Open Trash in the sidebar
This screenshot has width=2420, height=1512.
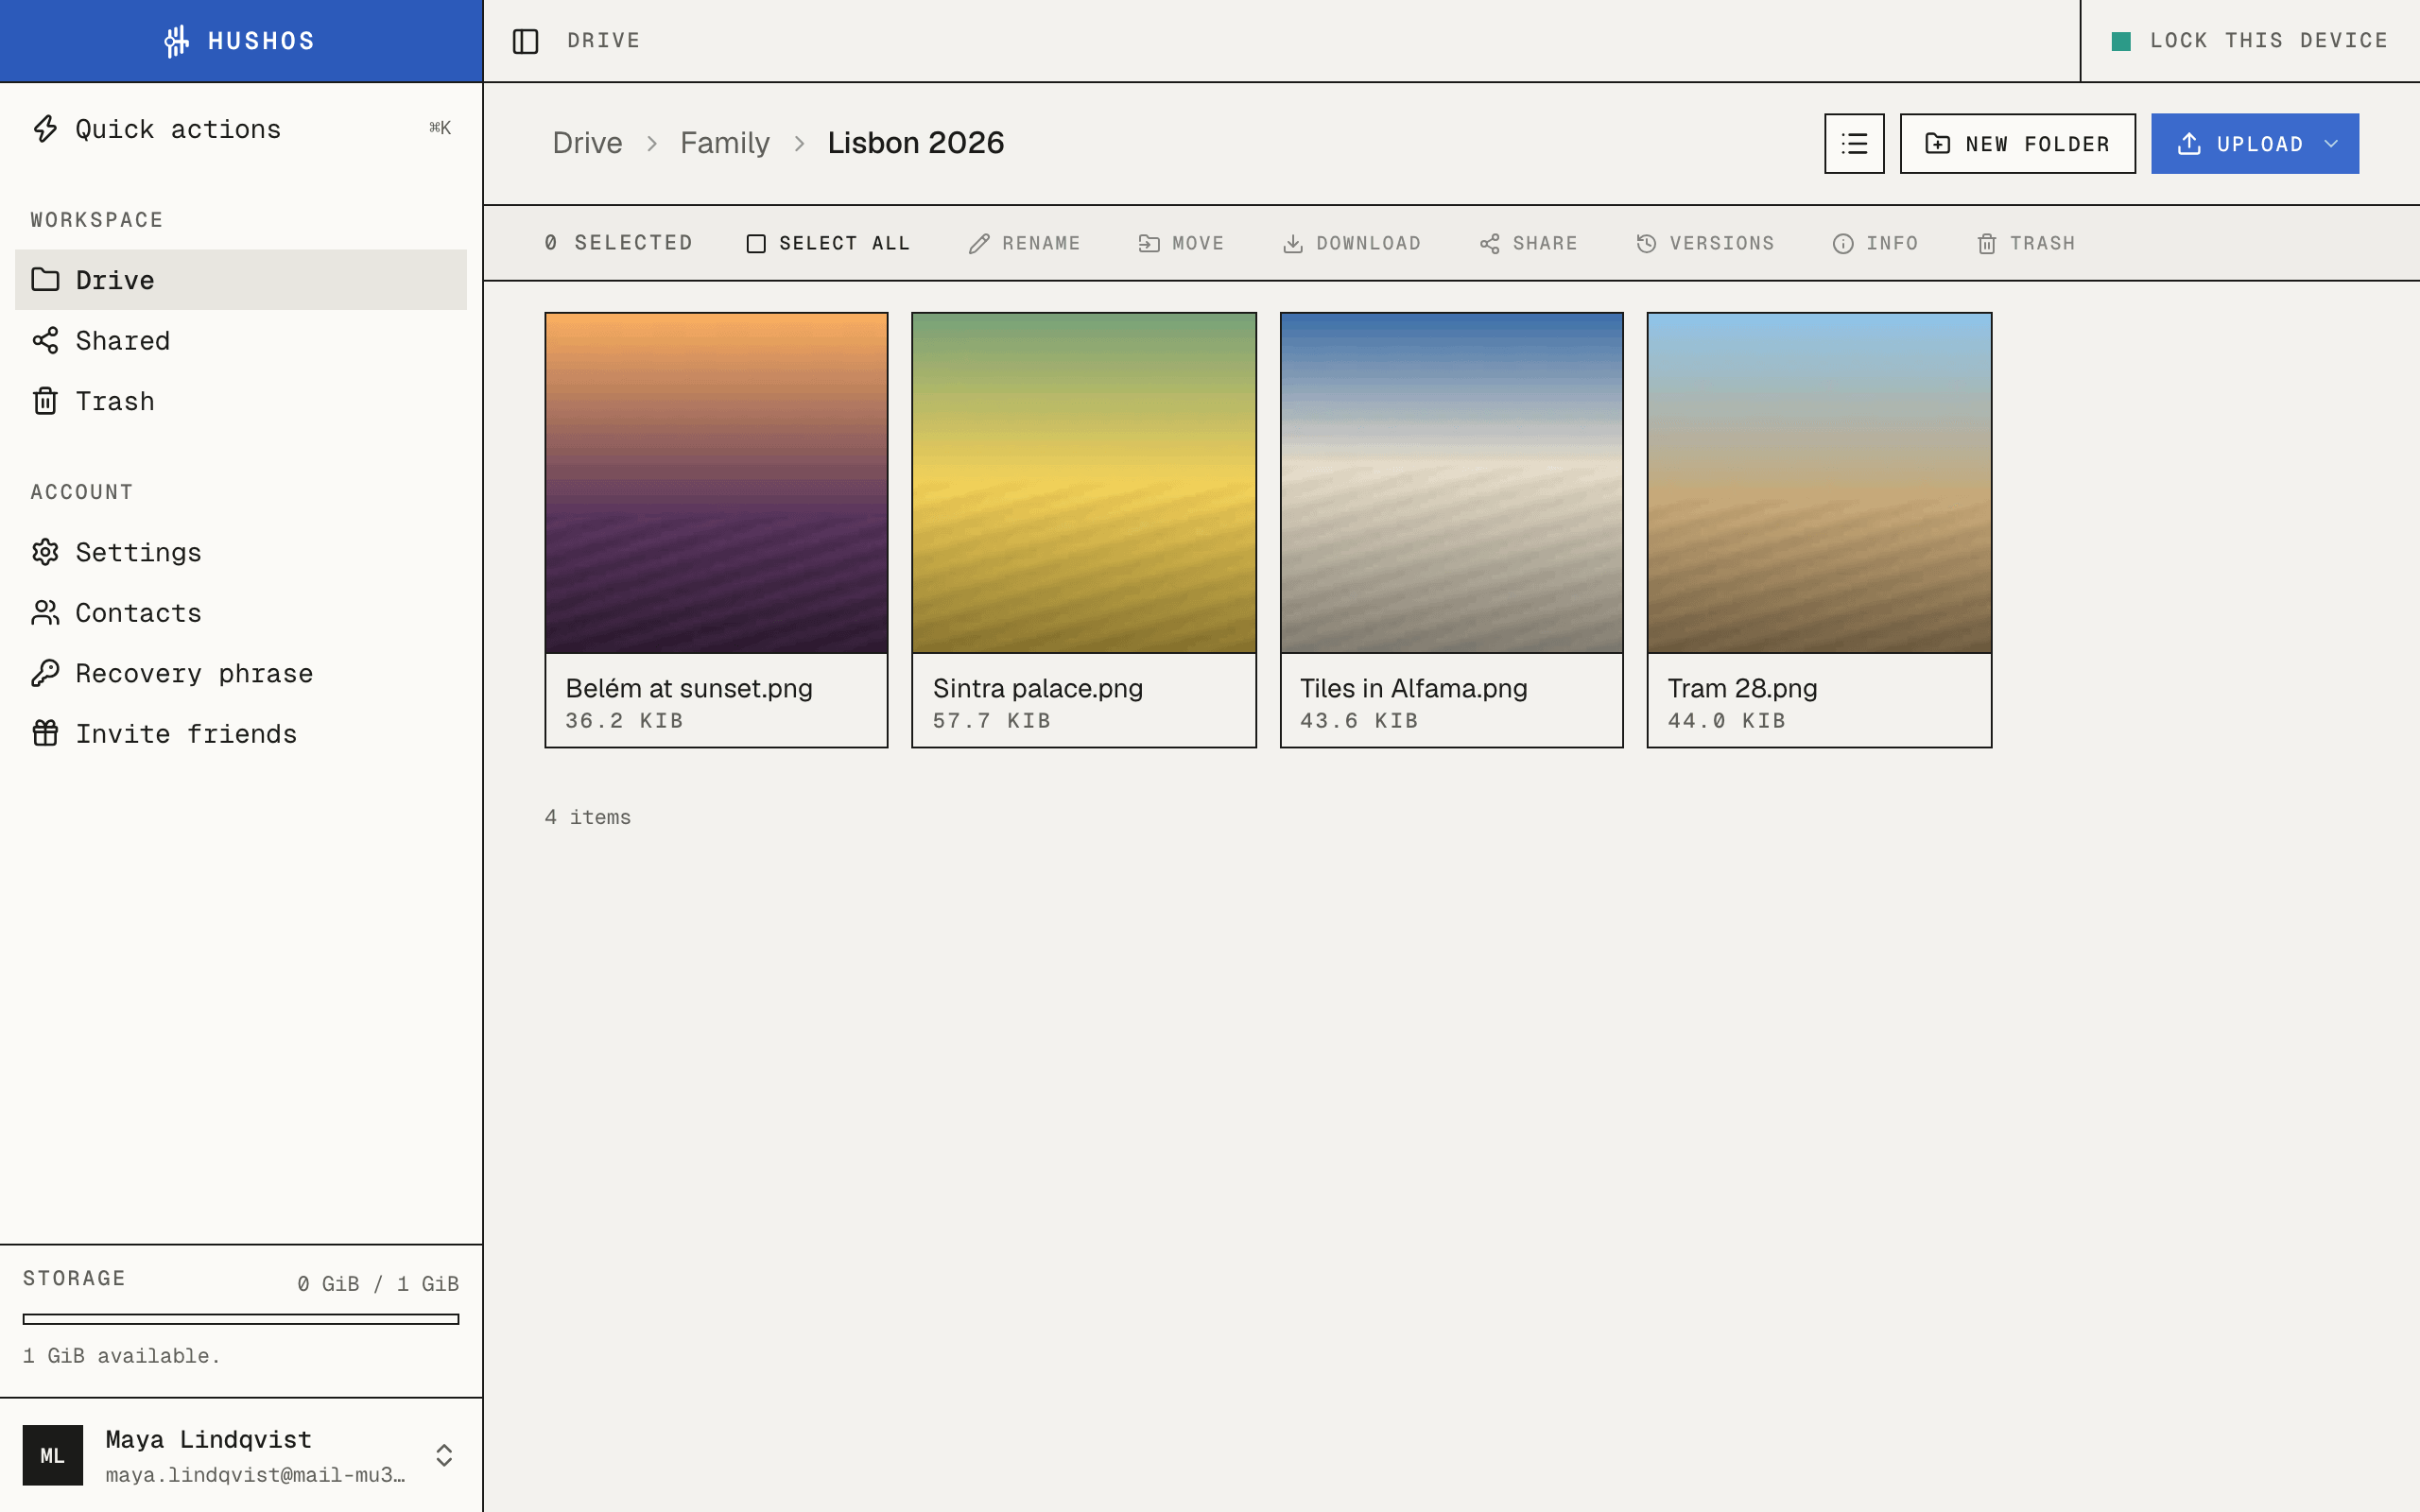[x=241, y=401]
